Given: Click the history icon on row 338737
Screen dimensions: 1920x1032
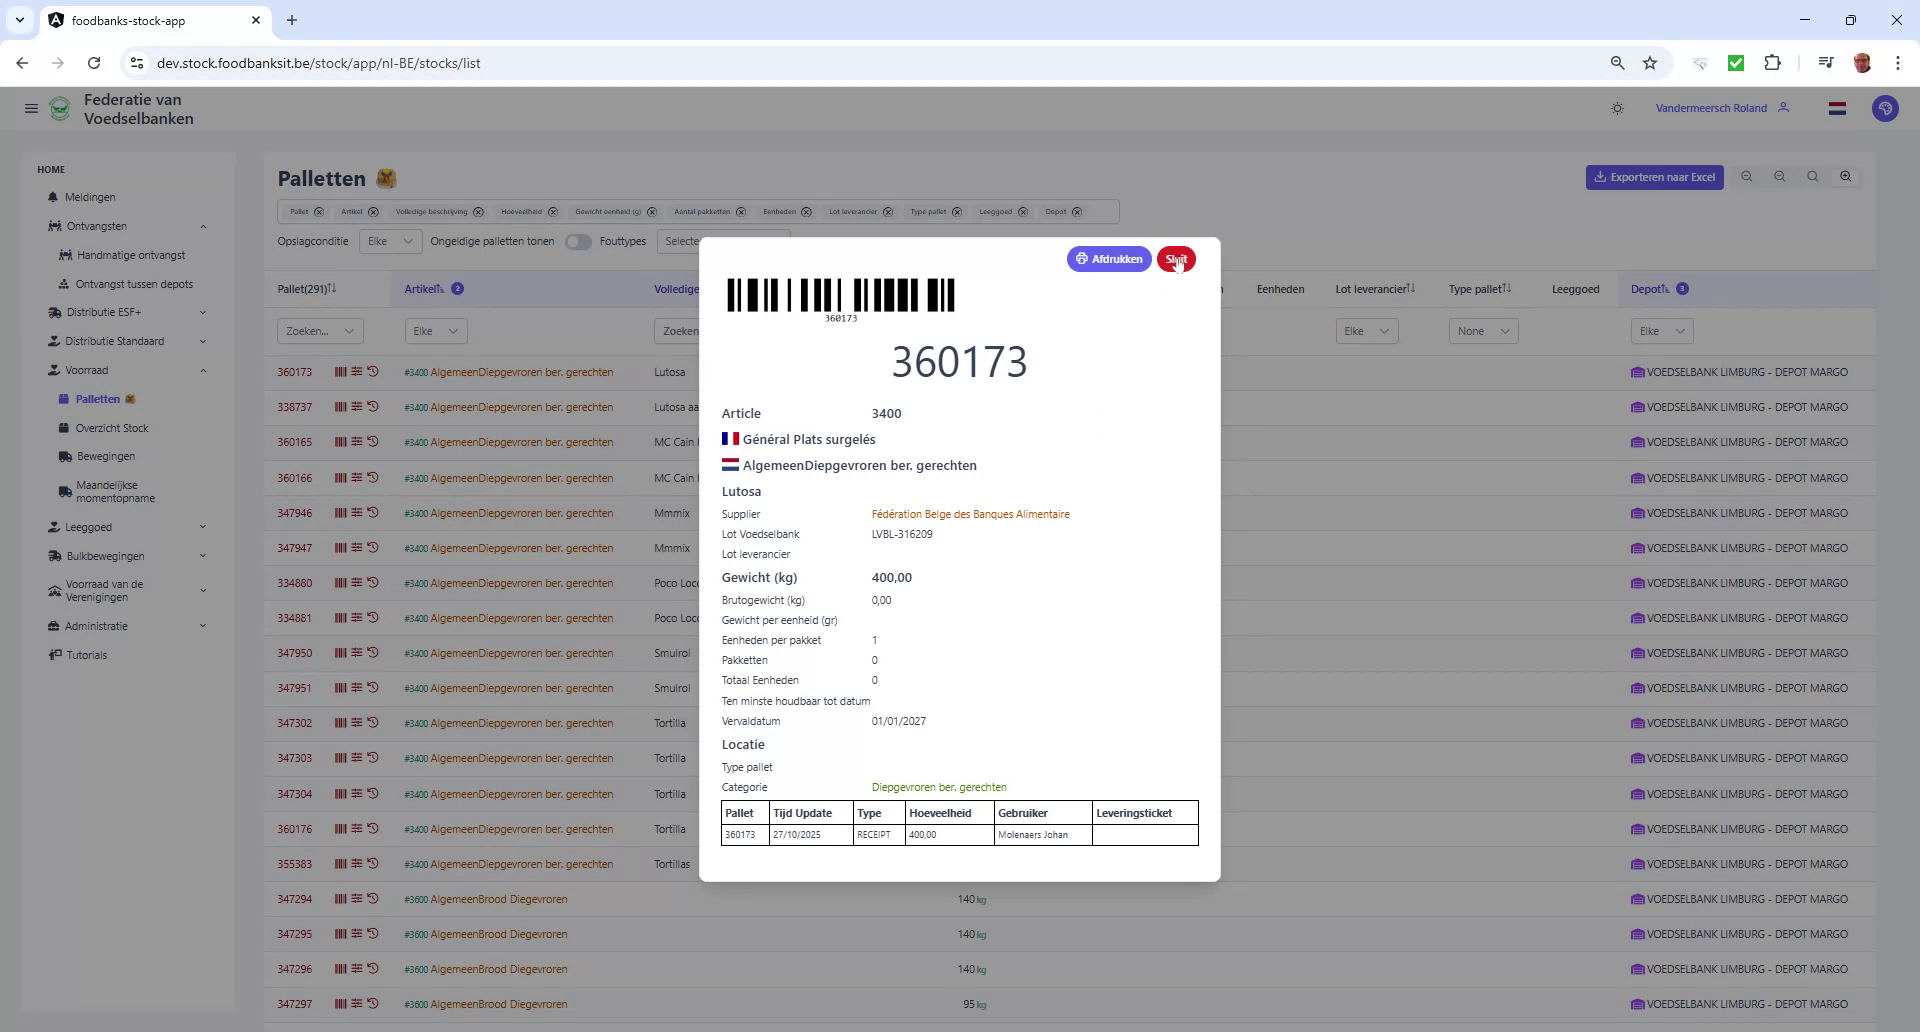Looking at the screenshot, I should point(373,407).
